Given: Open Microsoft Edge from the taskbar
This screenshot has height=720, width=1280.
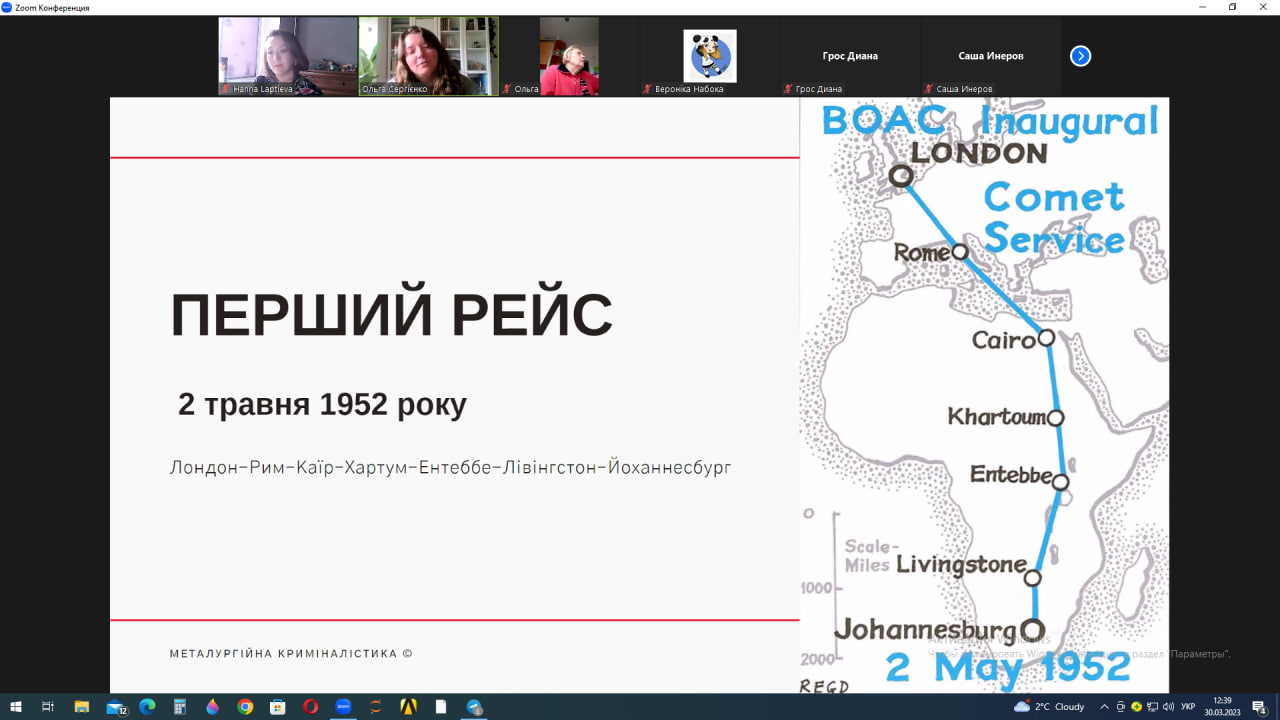Looking at the screenshot, I should coord(147,707).
